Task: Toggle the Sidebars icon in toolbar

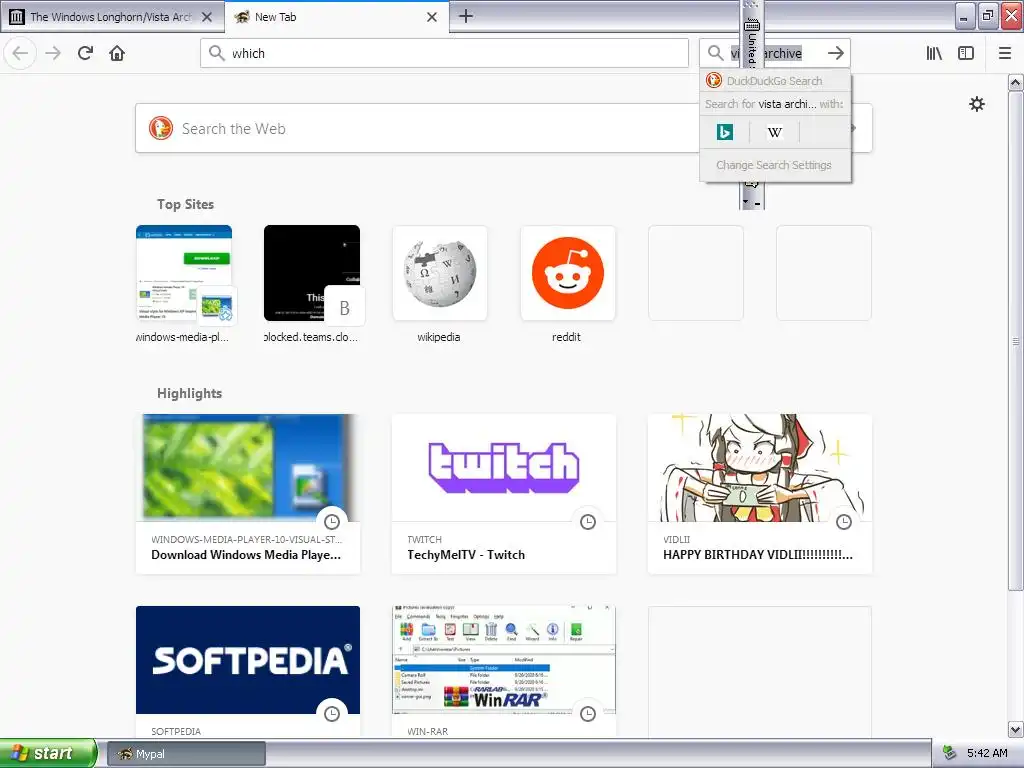Action: click(x=966, y=54)
